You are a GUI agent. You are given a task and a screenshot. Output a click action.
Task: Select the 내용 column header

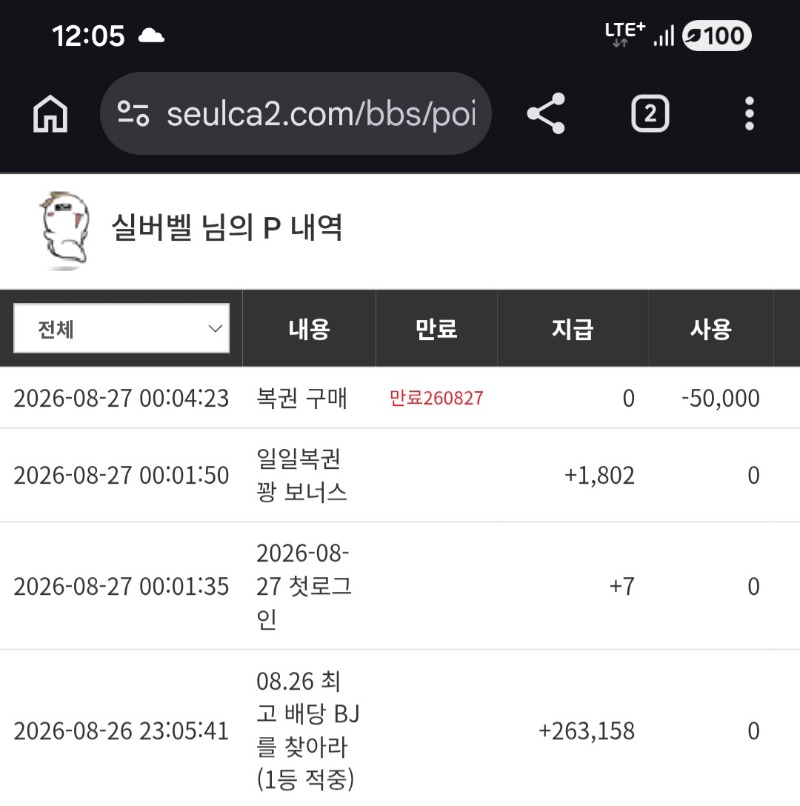309,329
